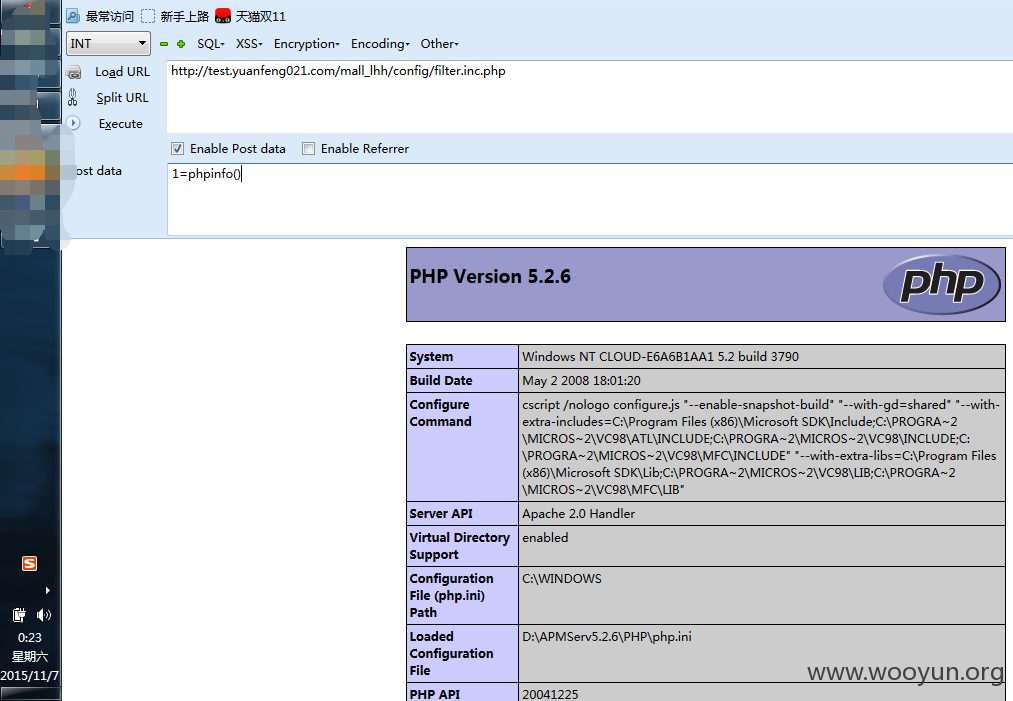Click the Server API label
Image resolution: width=1013 pixels, height=701 pixels.
[441, 514]
